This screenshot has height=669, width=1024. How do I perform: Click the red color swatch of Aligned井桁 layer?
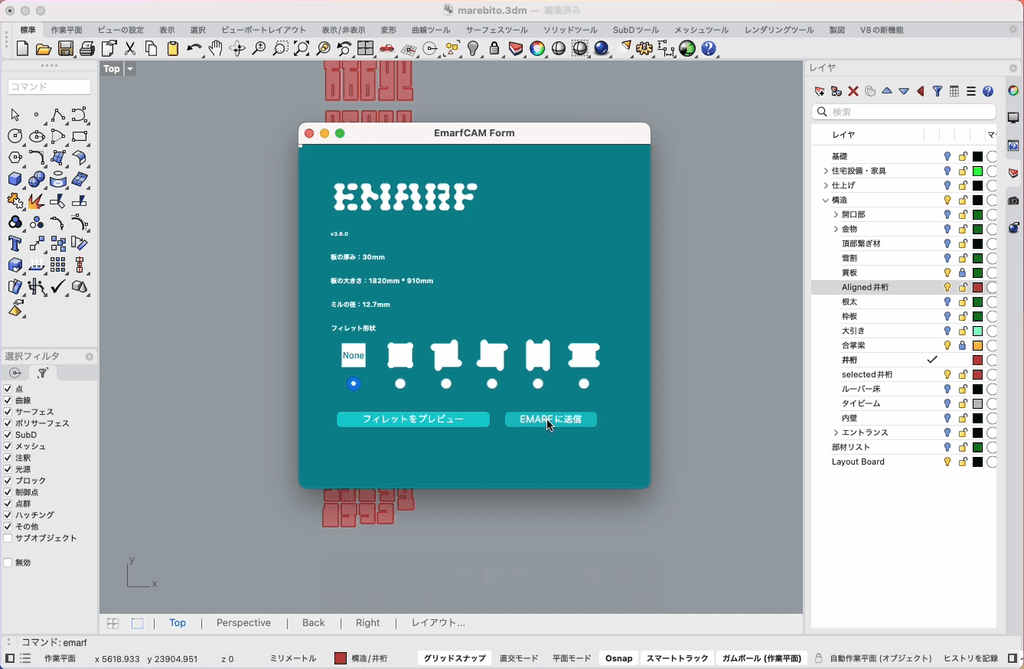pyautogui.click(x=977, y=288)
